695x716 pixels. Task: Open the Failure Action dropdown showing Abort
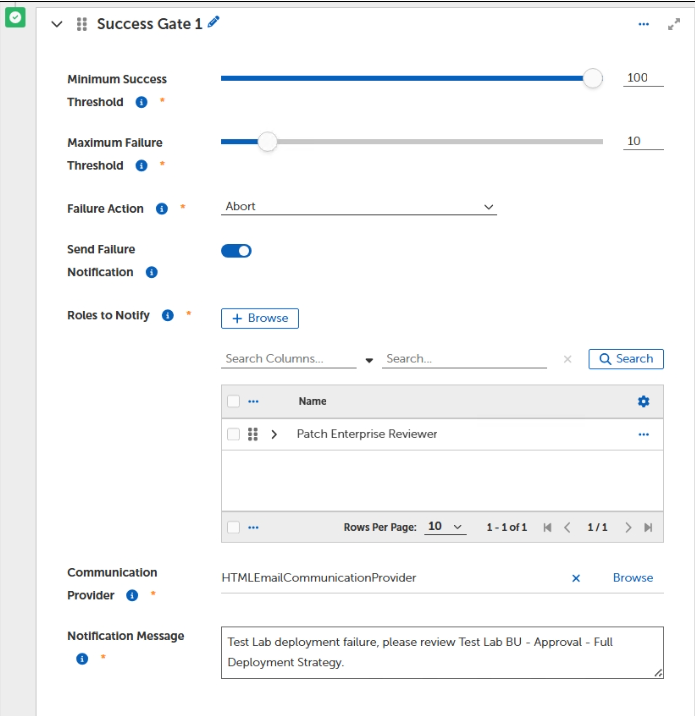(x=358, y=207)
